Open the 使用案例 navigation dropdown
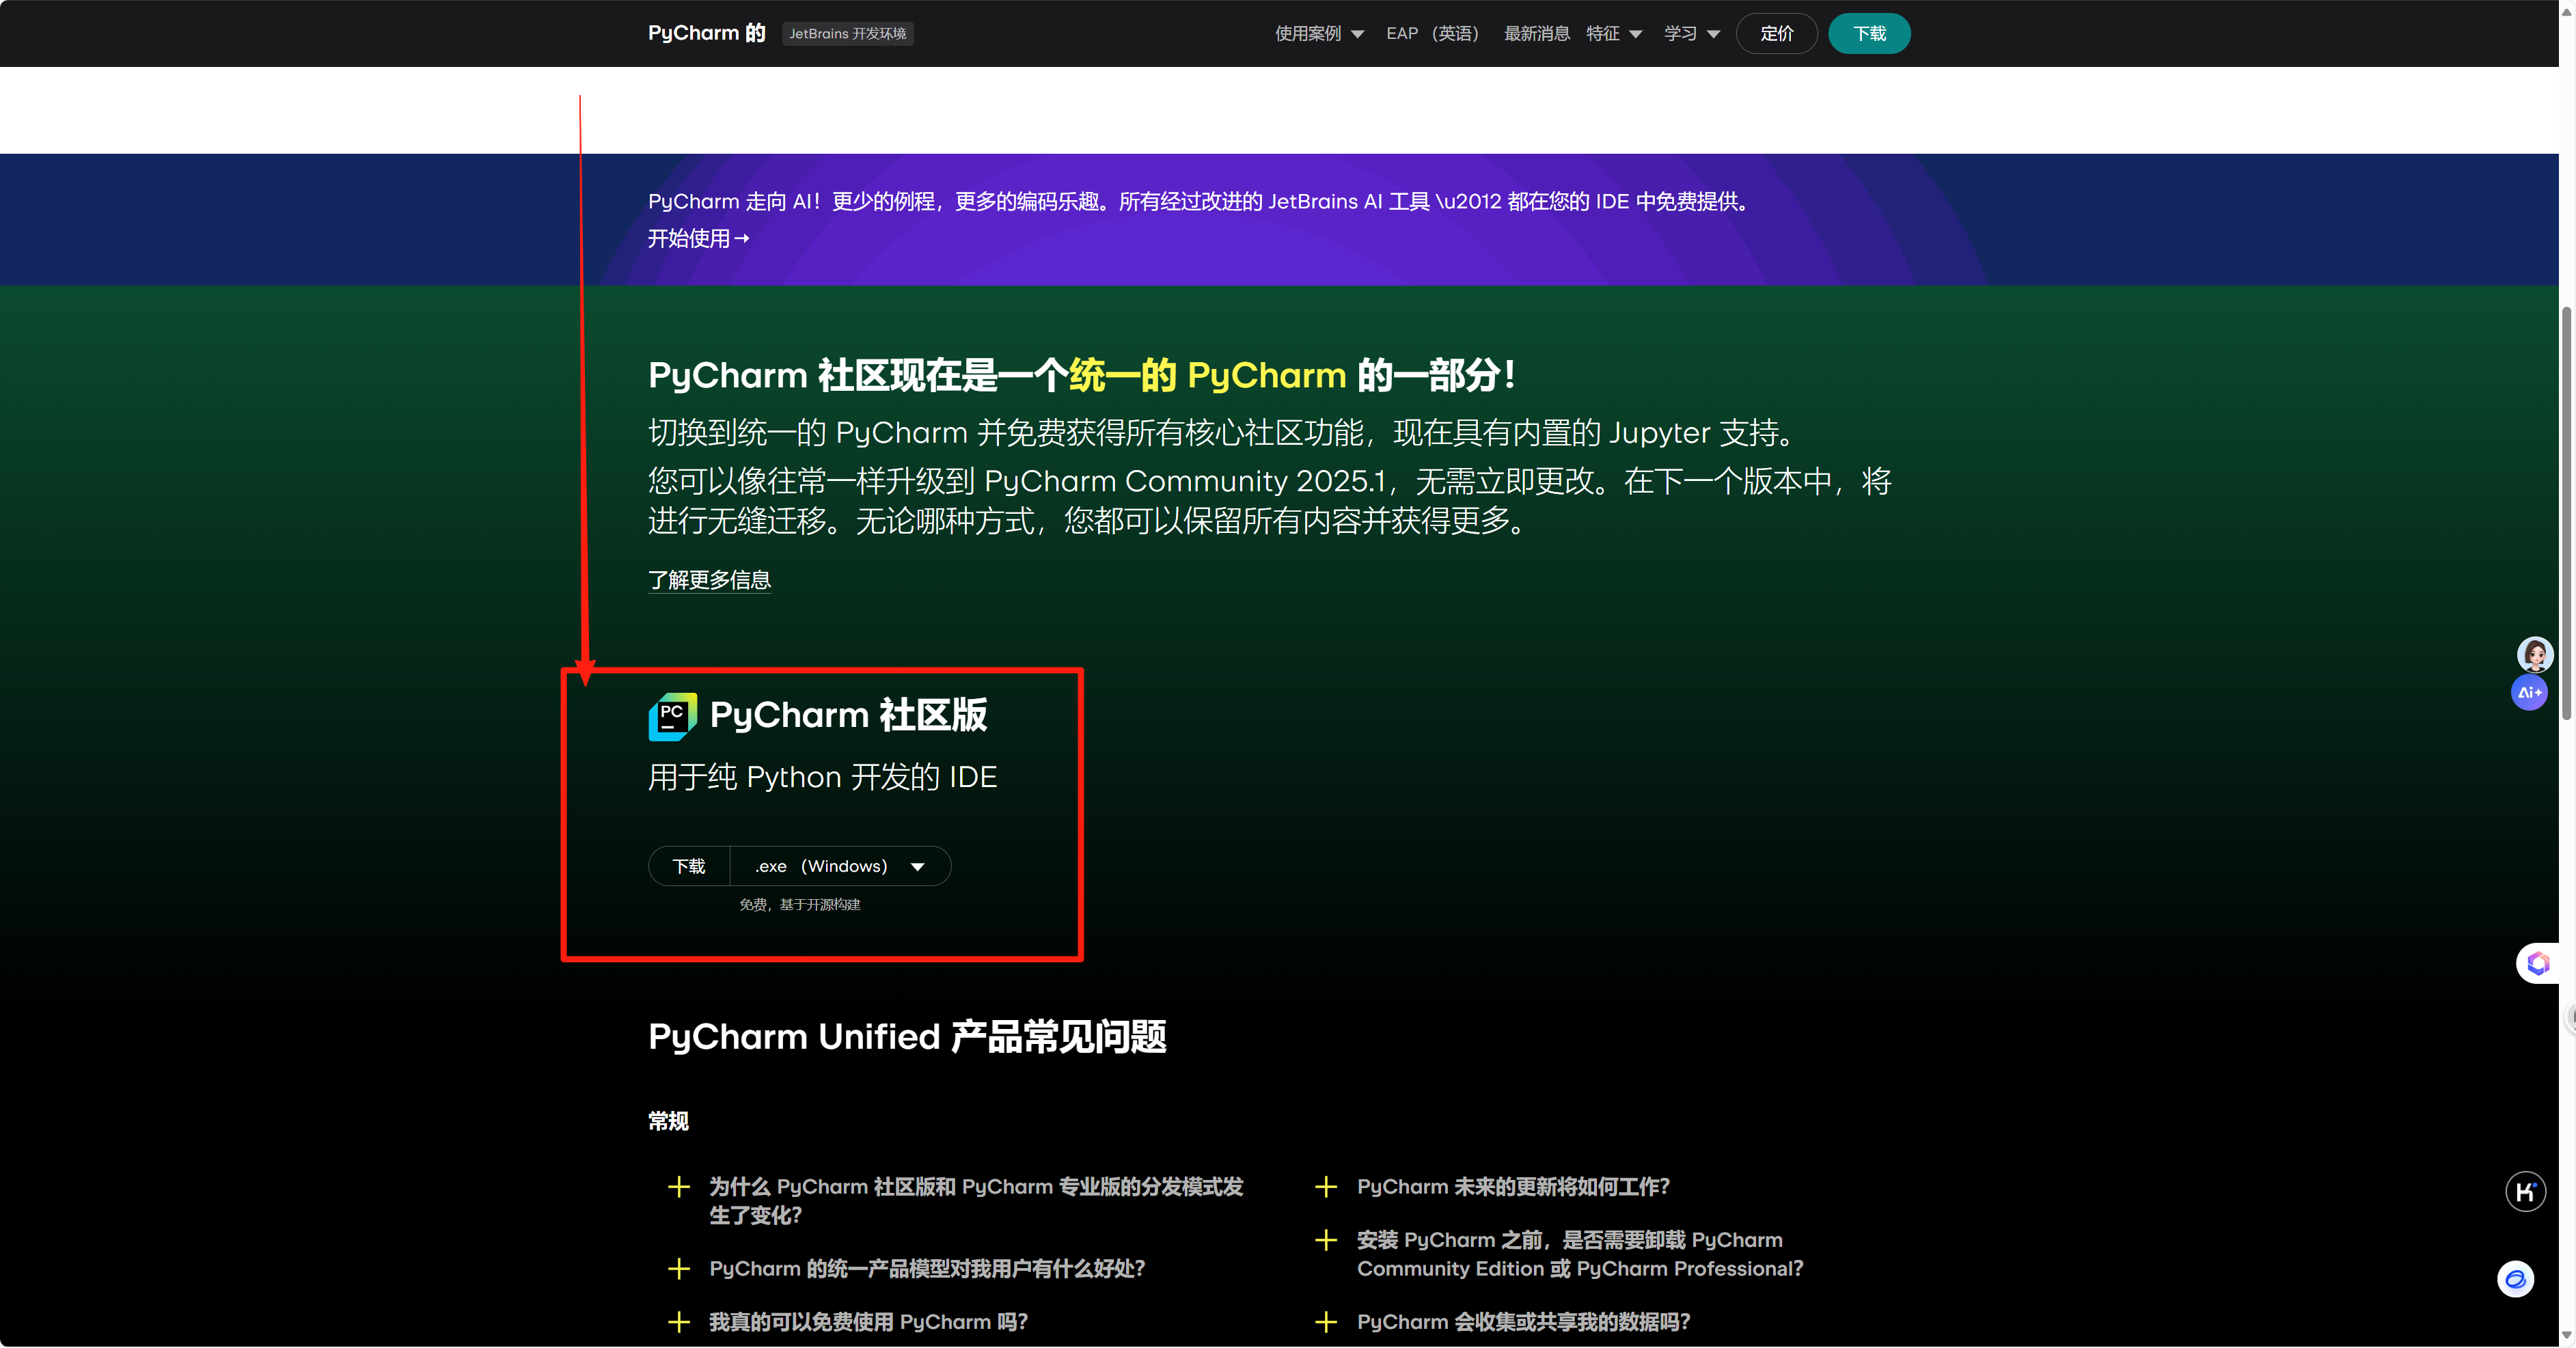 click(x=1318, y=34)
